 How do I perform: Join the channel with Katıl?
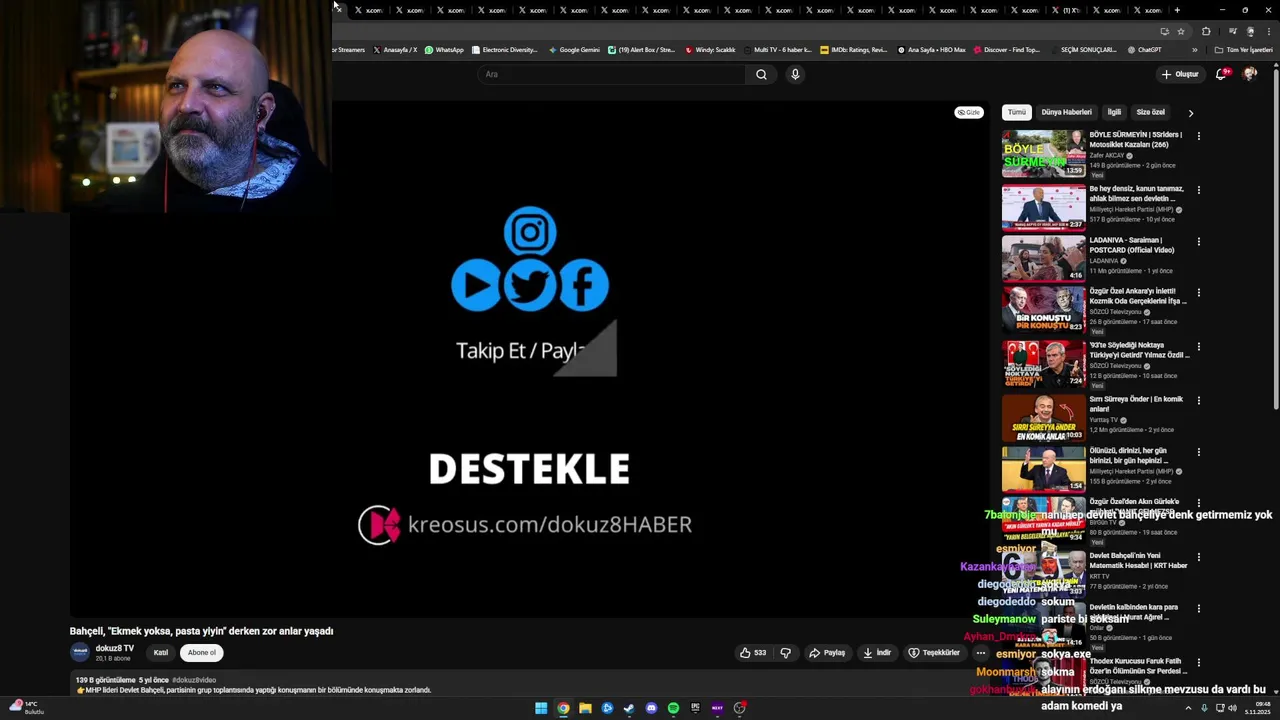coord(160,653)
